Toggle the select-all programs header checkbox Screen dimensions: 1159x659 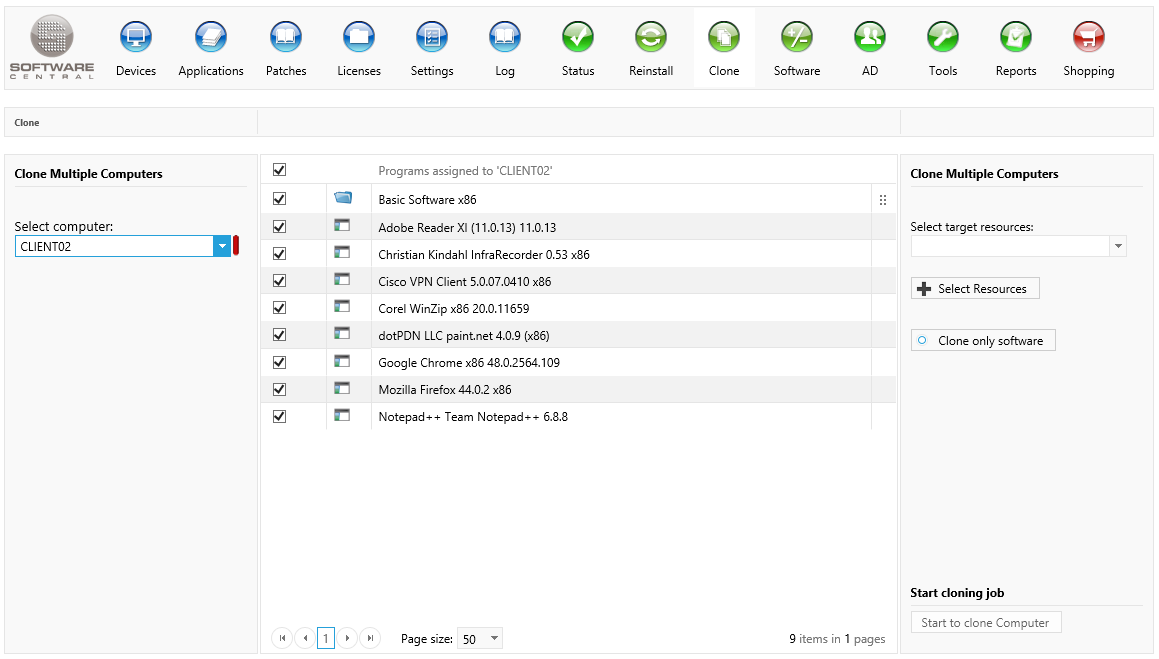point(280,171)
